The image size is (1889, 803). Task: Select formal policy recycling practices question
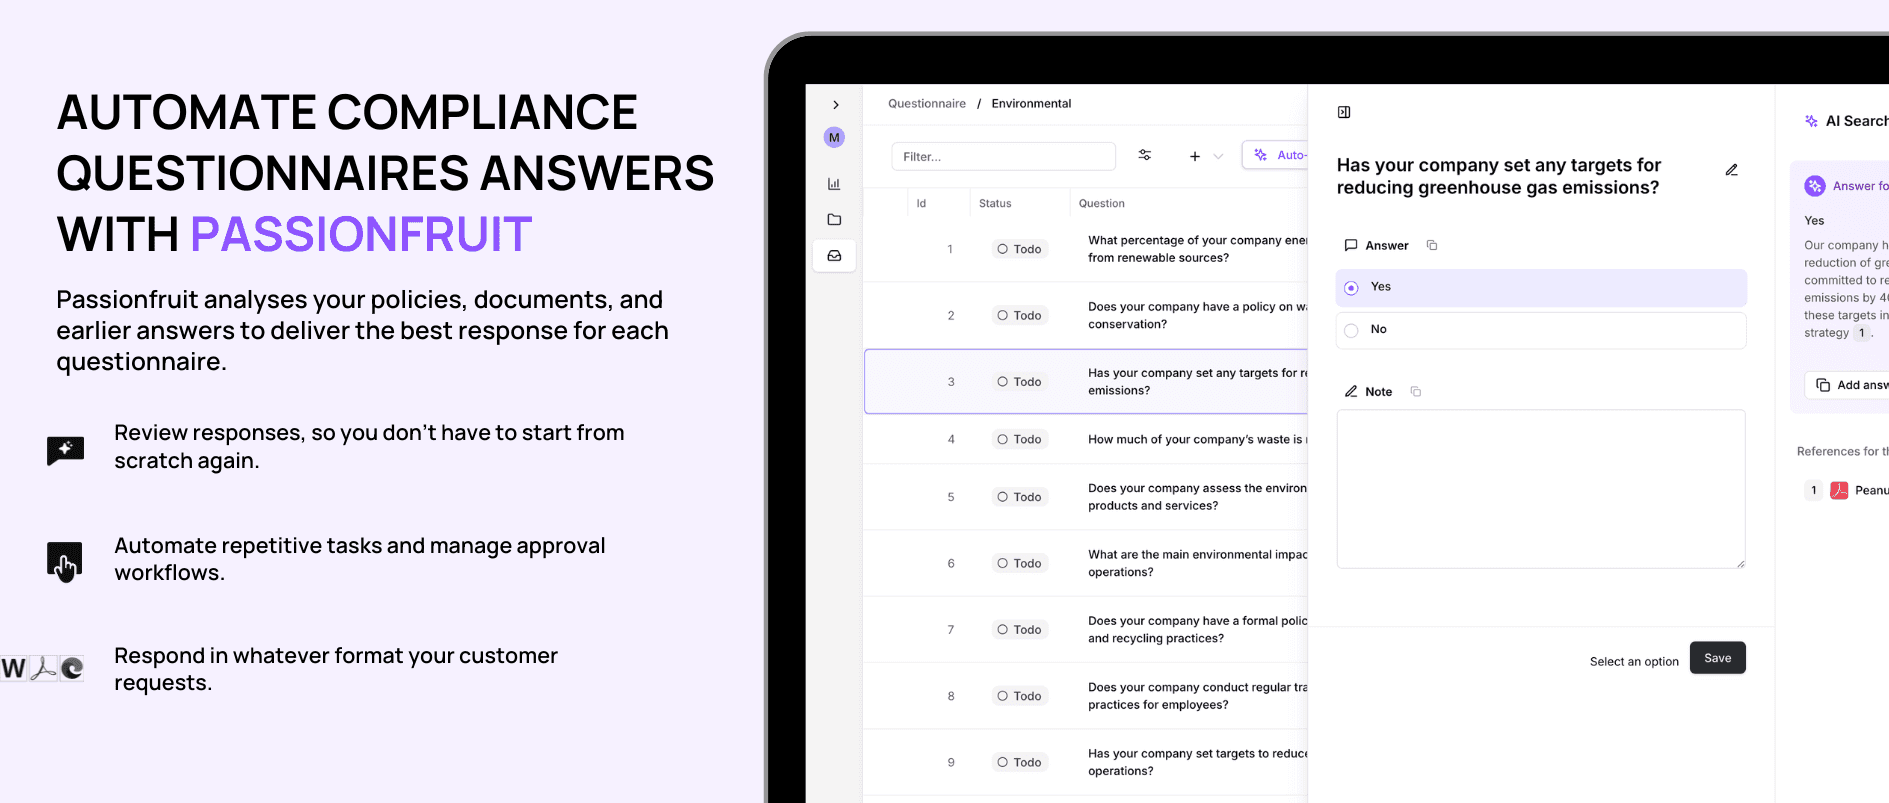pos(1197,630)
